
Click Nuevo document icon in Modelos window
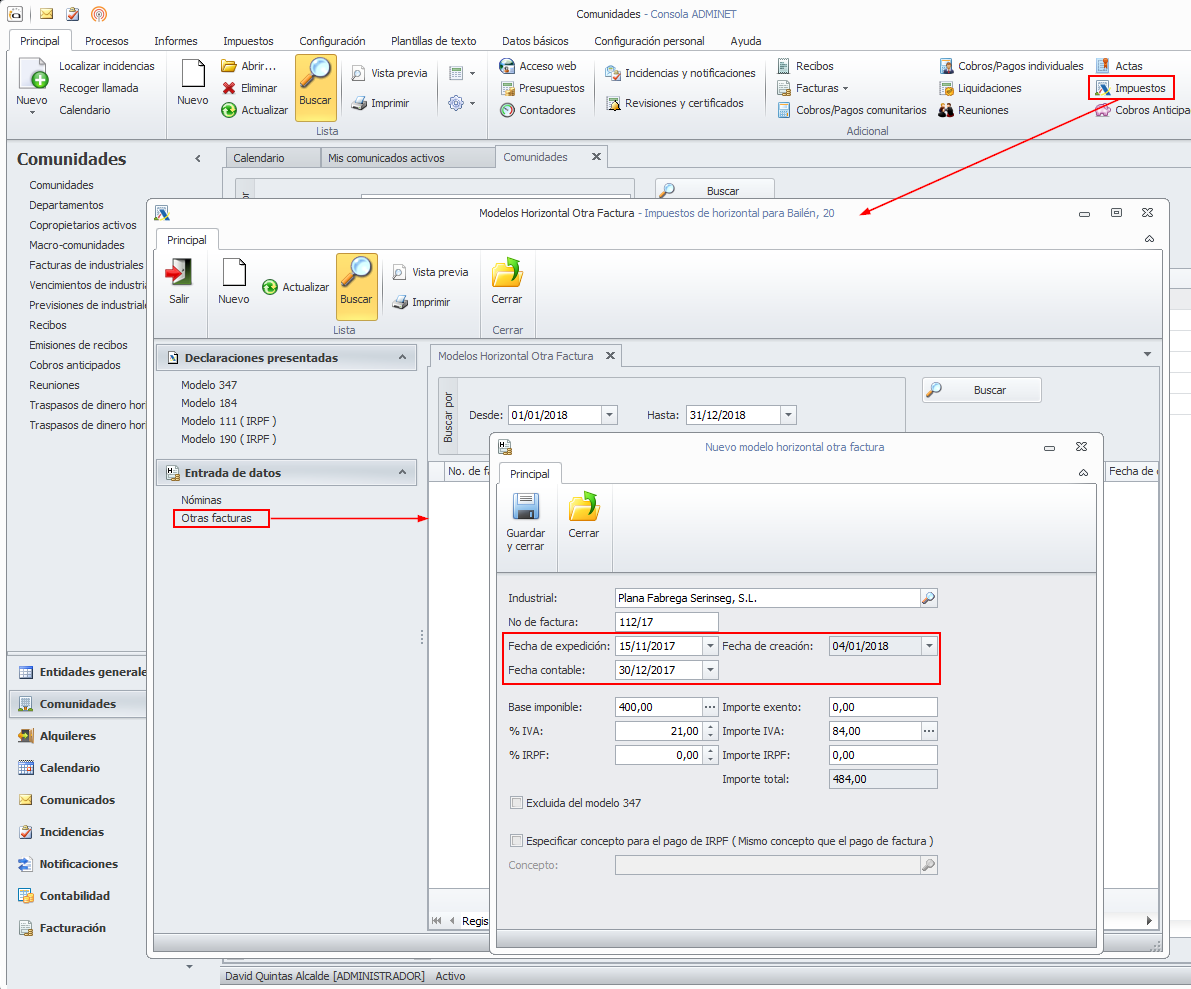233,273
